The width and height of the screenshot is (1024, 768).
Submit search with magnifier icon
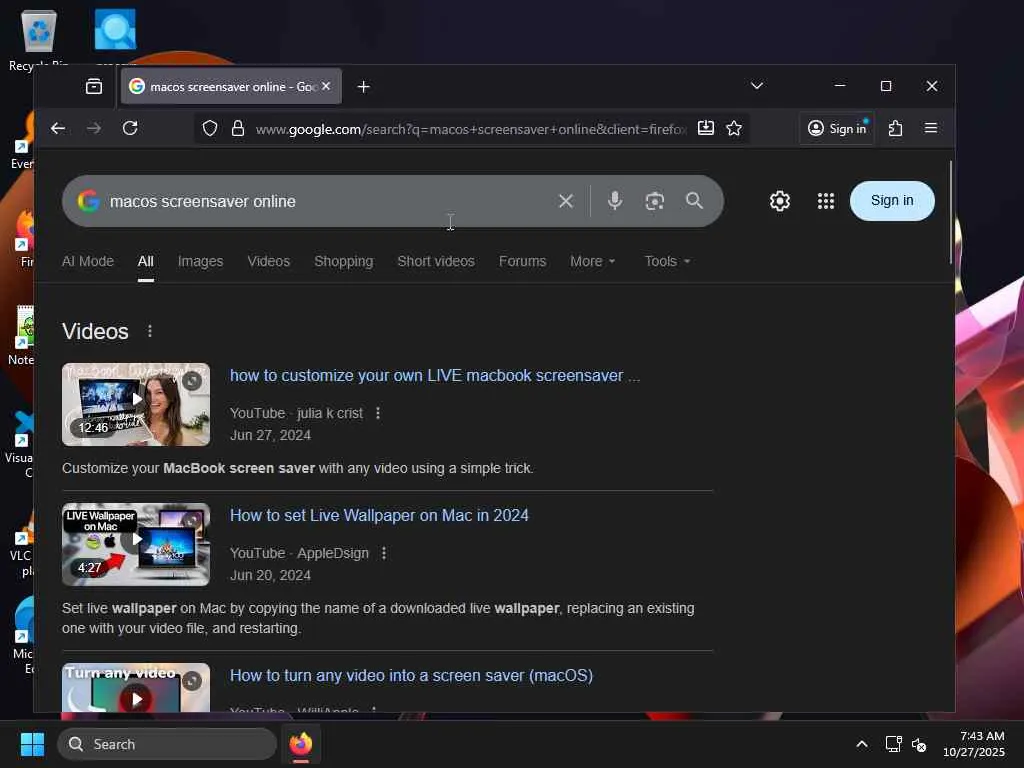coord(694,201)
